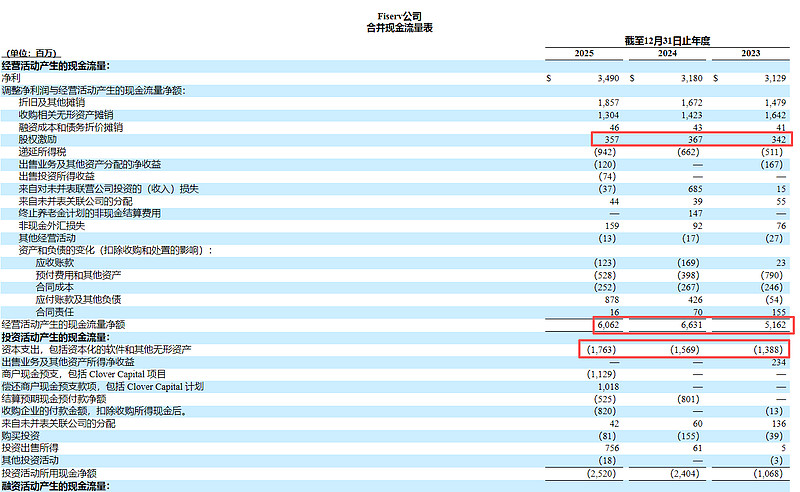Click the '投资活动所用现金净额' total label
Screen dimensions: 800x492
tap(49, 474)
